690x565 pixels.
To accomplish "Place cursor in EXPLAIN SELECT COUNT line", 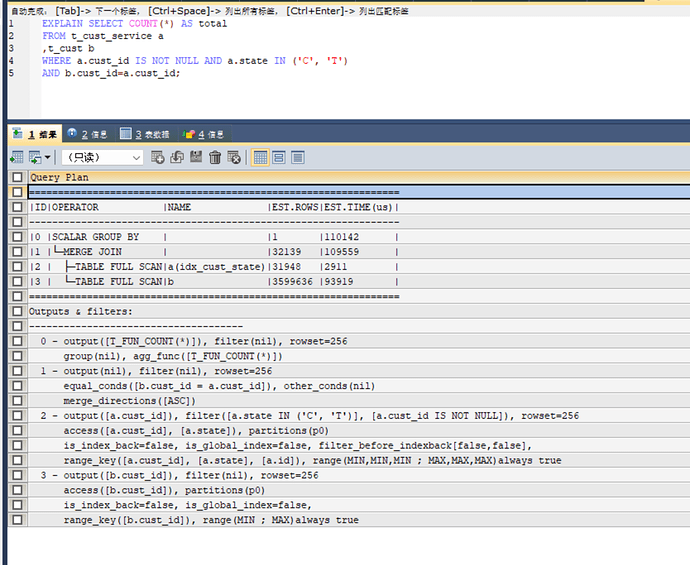I will (x=134, y=23).
